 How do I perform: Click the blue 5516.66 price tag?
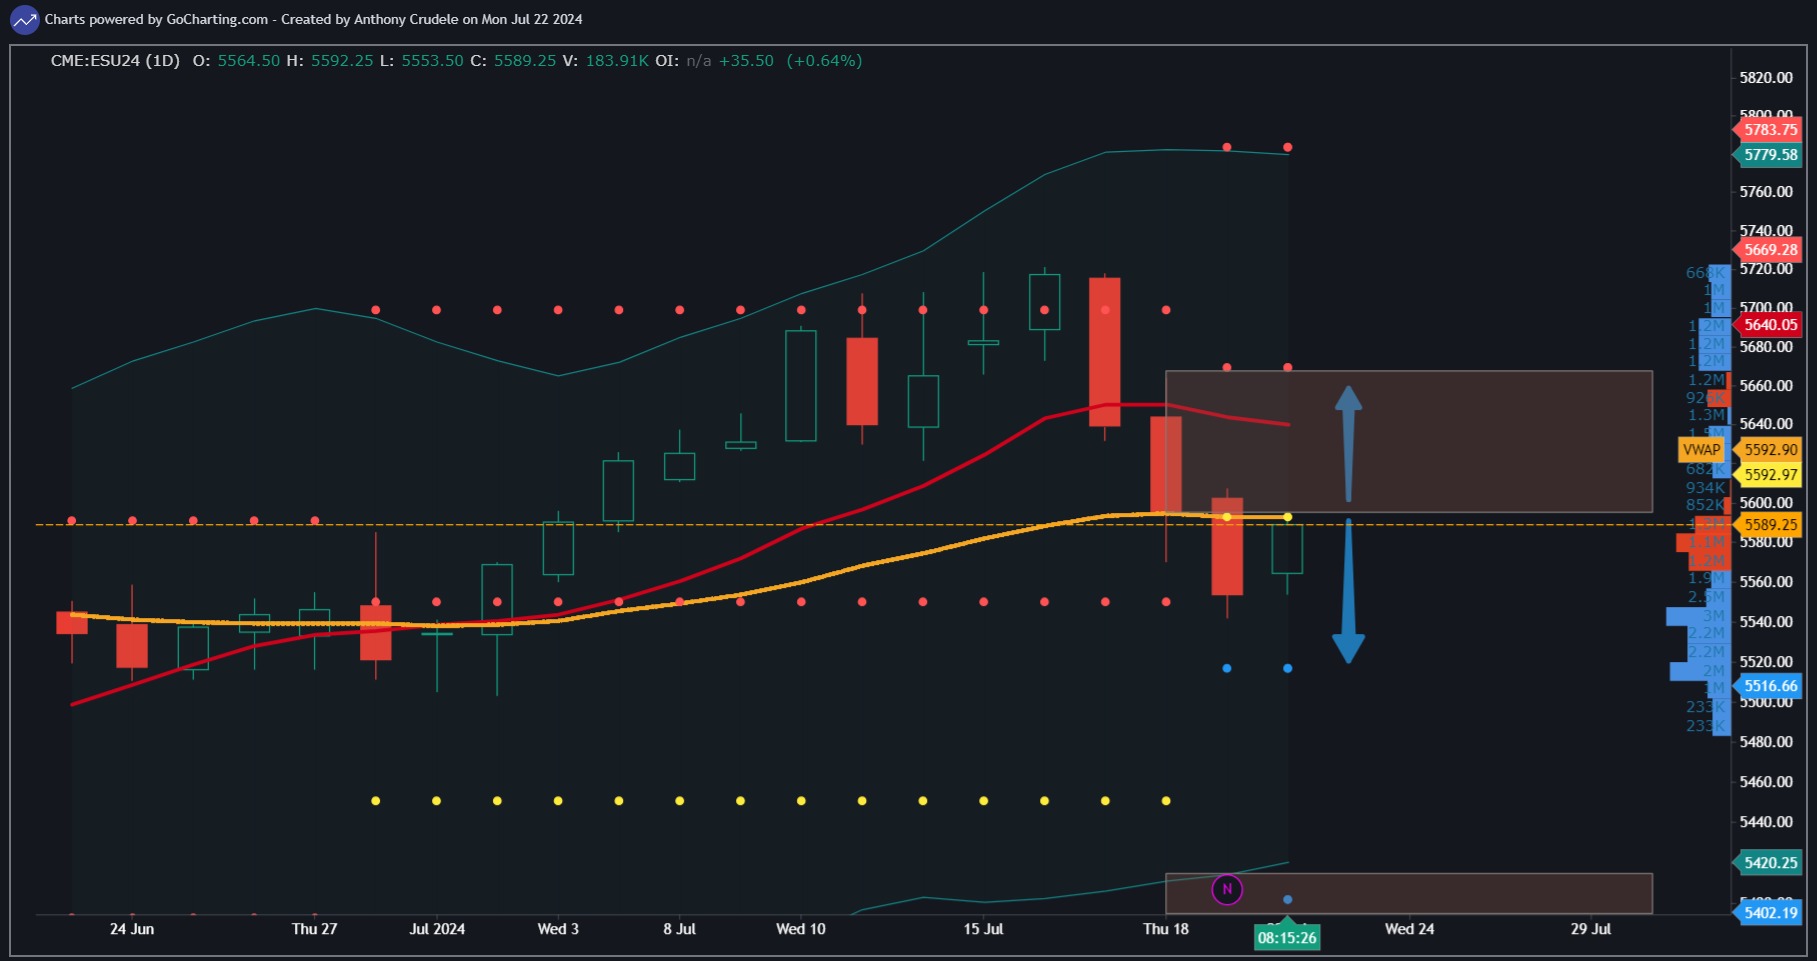click(1767, 686)
